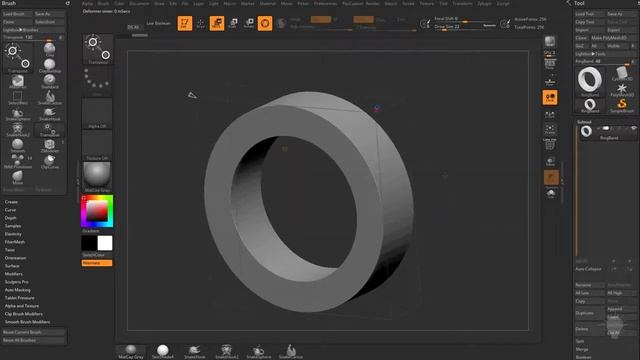The height and width of the screenshot is (360, 640).
Task: Toggle Local symmetry orange button
Action: click(550, 98)
